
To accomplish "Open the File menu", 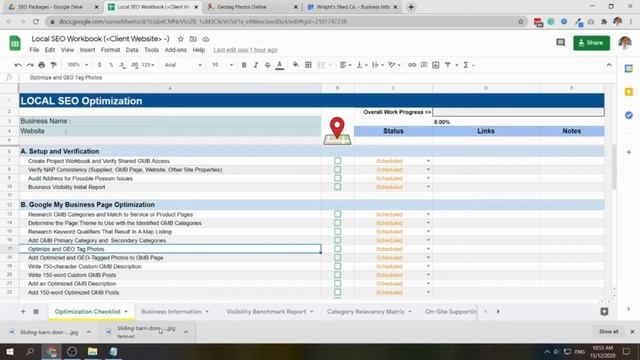I will pyautogui.click(x=34, y=50).
